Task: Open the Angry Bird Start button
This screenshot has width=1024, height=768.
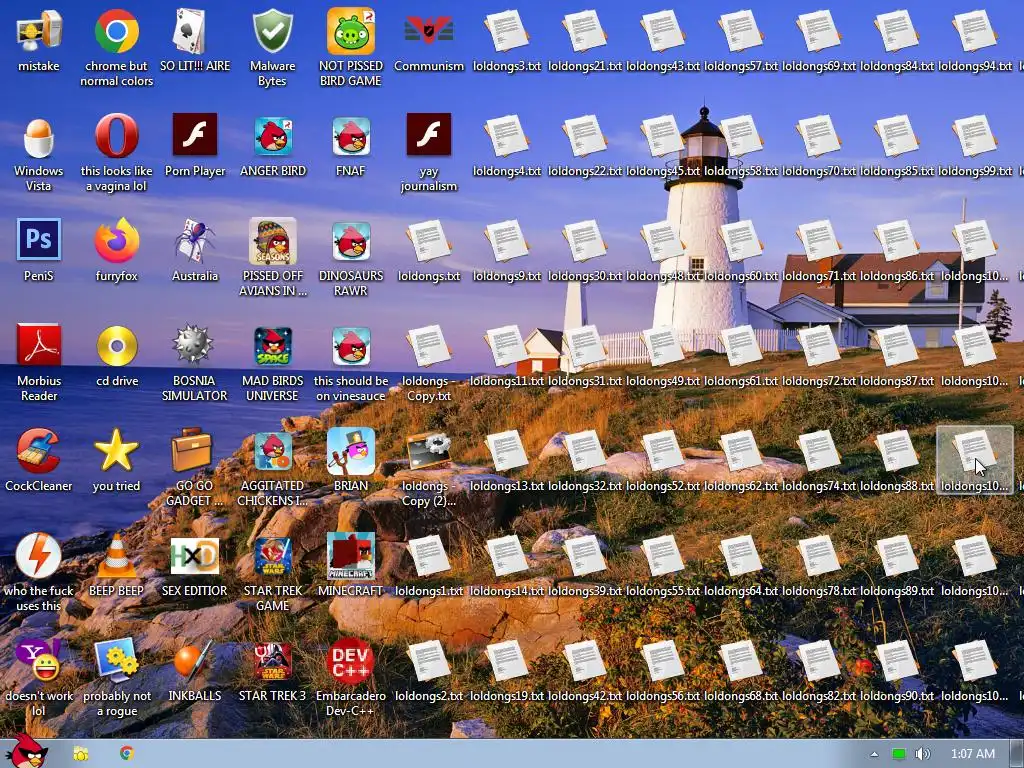Action: [27, 751]
